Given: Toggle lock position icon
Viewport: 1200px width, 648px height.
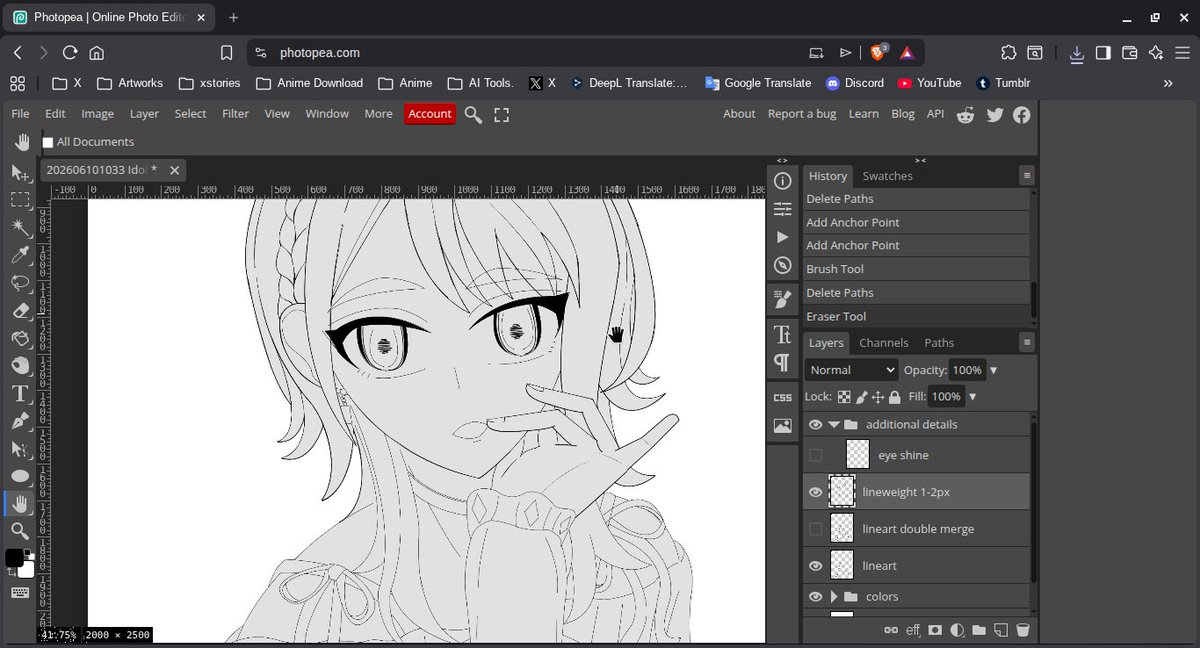Looking at the screenshot, I should tap(877, 397).
